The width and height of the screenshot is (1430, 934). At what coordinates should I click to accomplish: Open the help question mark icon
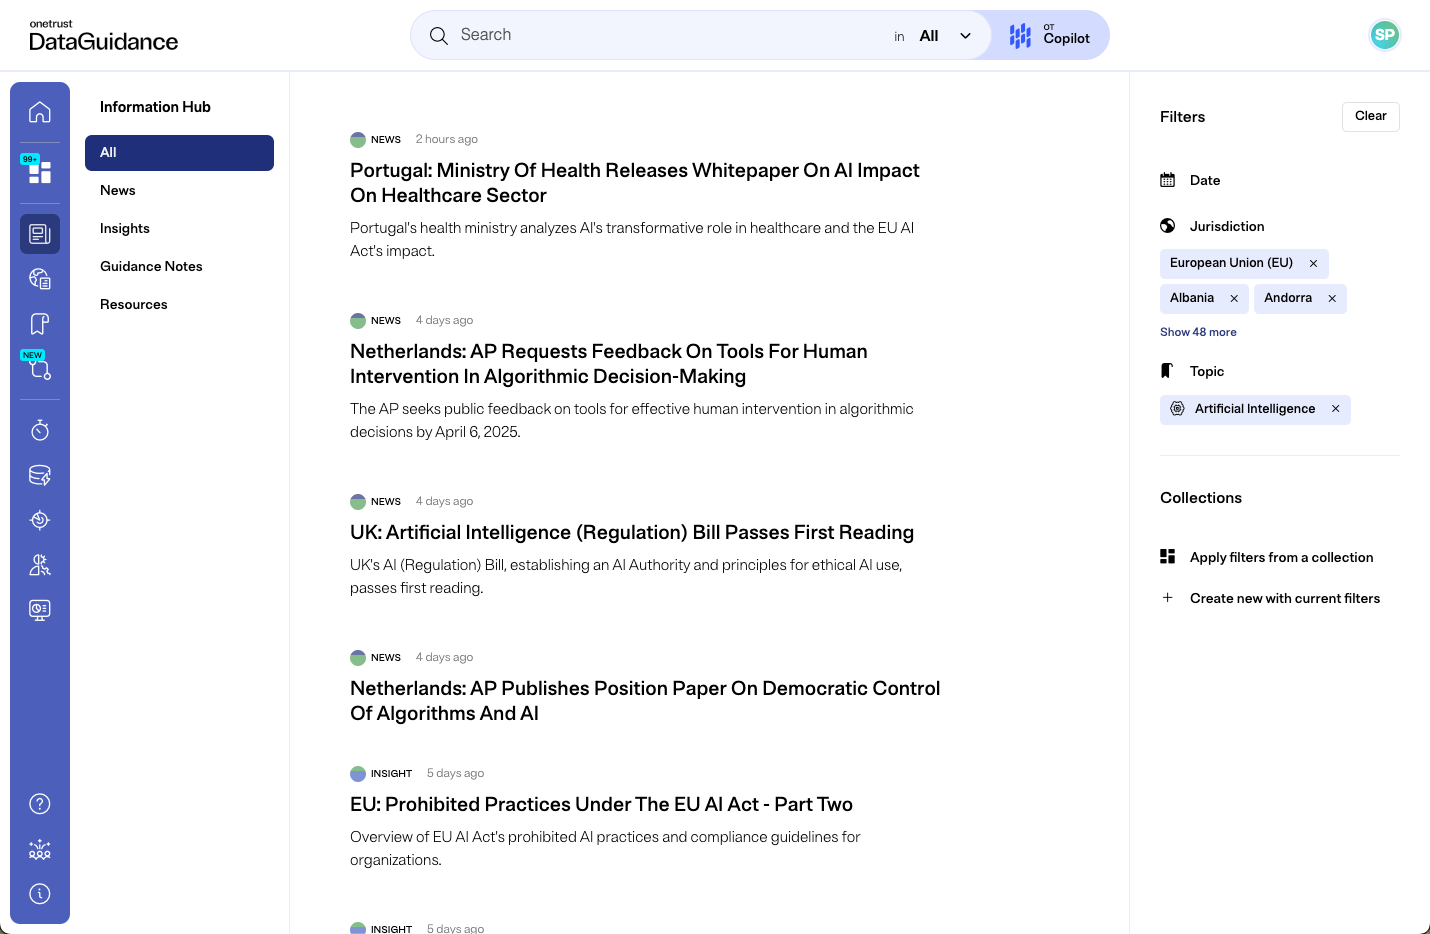(40, 804)
